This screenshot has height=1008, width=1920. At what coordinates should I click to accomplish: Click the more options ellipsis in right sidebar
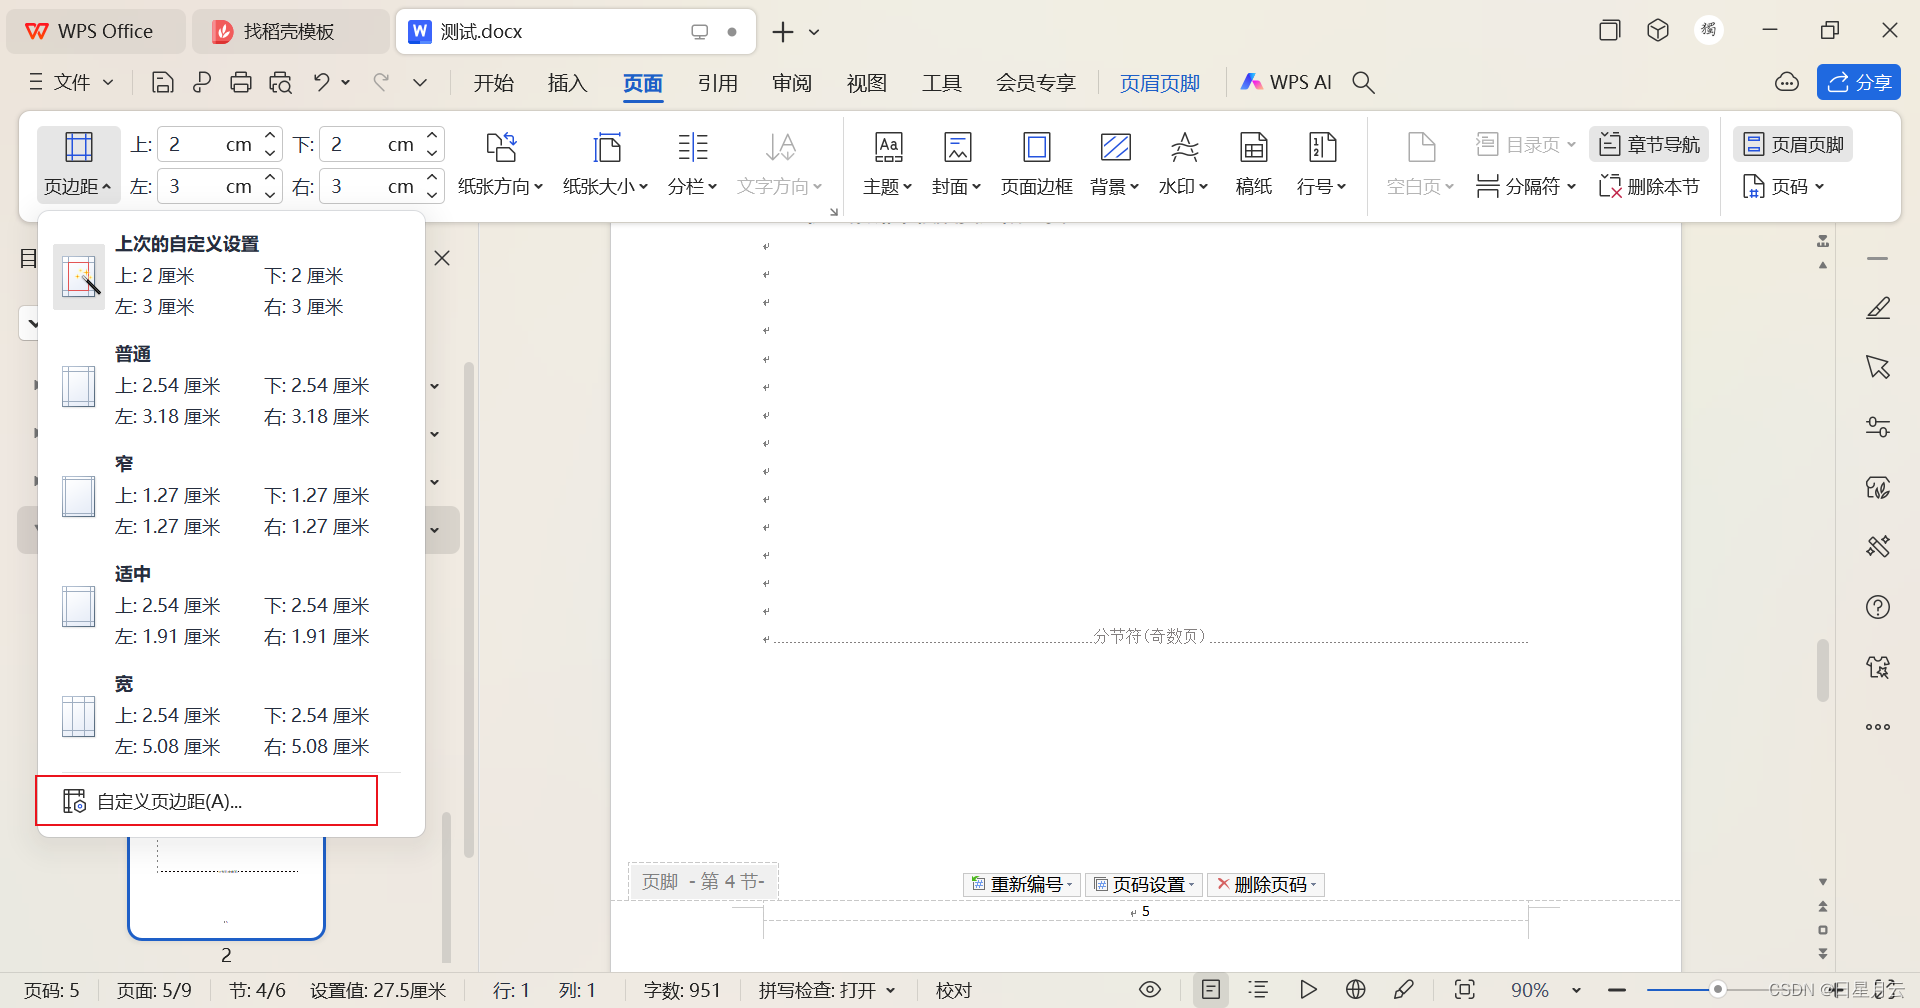pyautogui.click(x=1878, y=727)
